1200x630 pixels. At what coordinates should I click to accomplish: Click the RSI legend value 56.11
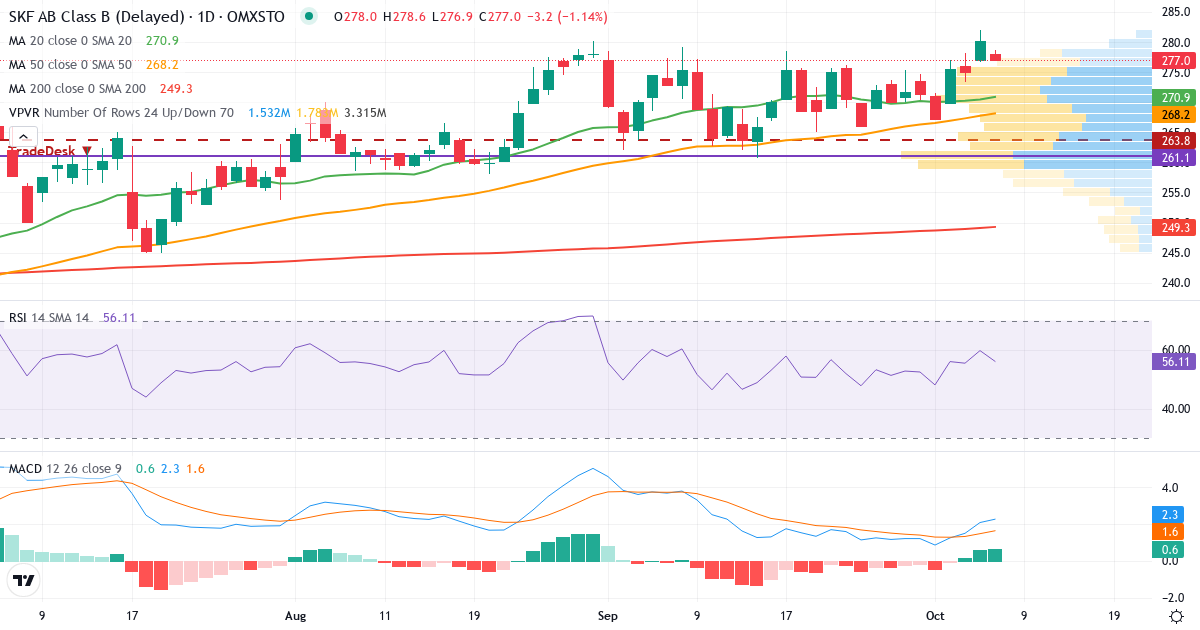tap(118, 318)
